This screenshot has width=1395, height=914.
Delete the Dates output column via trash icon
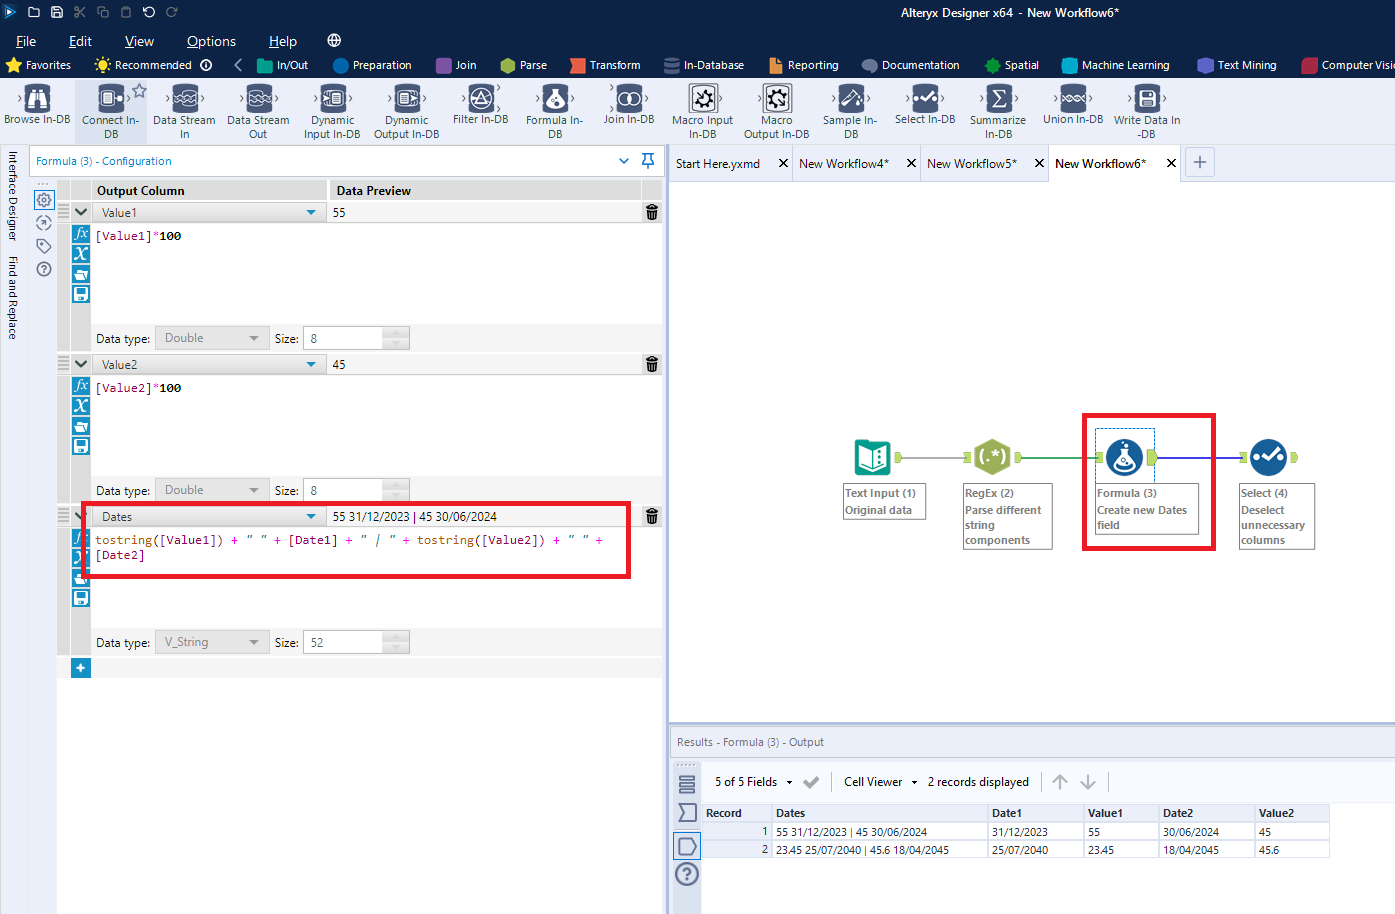(x=651, y=516)
